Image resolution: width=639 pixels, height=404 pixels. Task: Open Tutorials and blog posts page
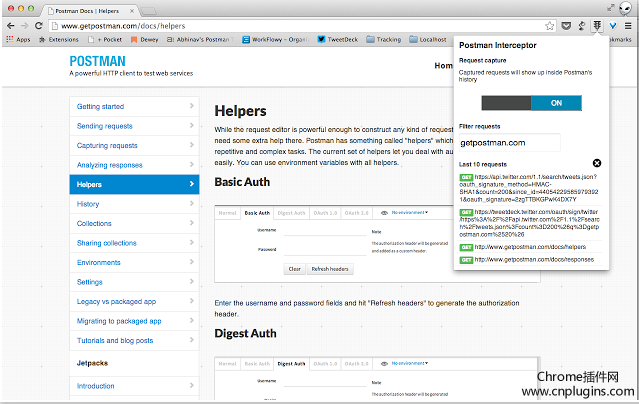point(134,340)
